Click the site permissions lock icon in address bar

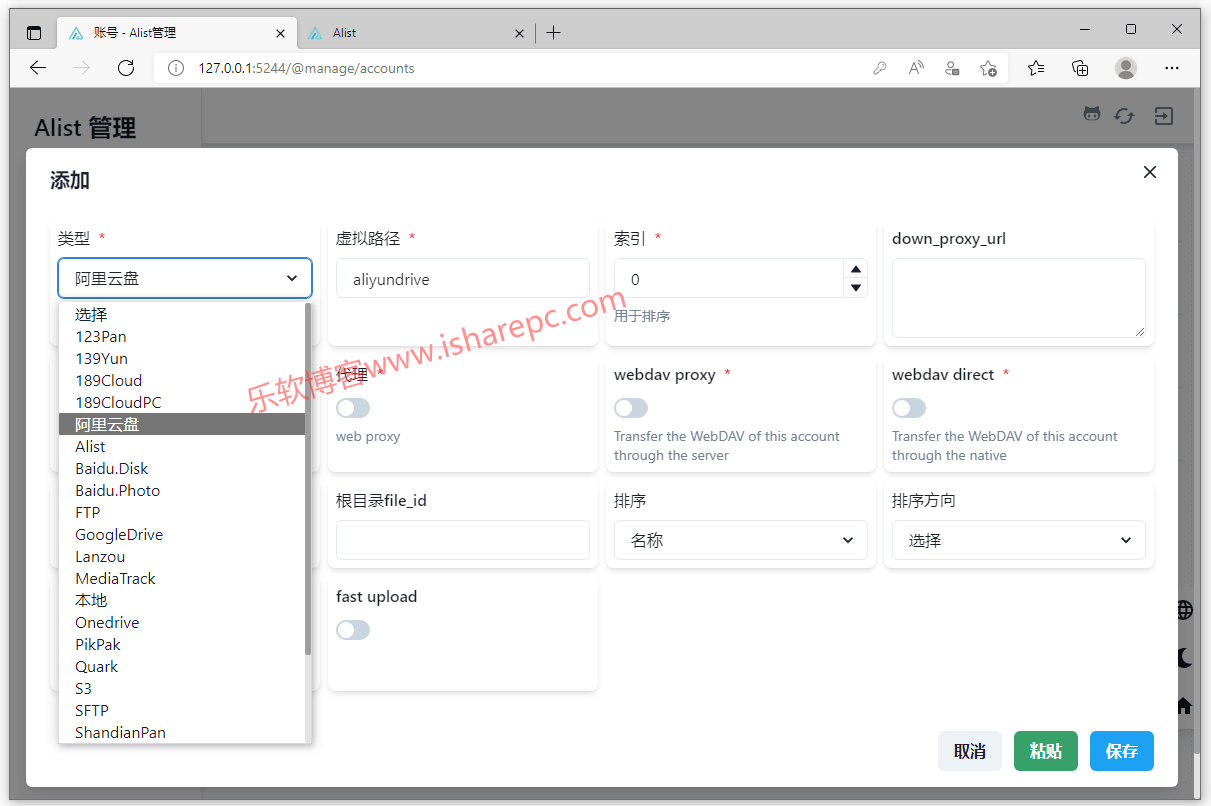[x=952, y=68]
